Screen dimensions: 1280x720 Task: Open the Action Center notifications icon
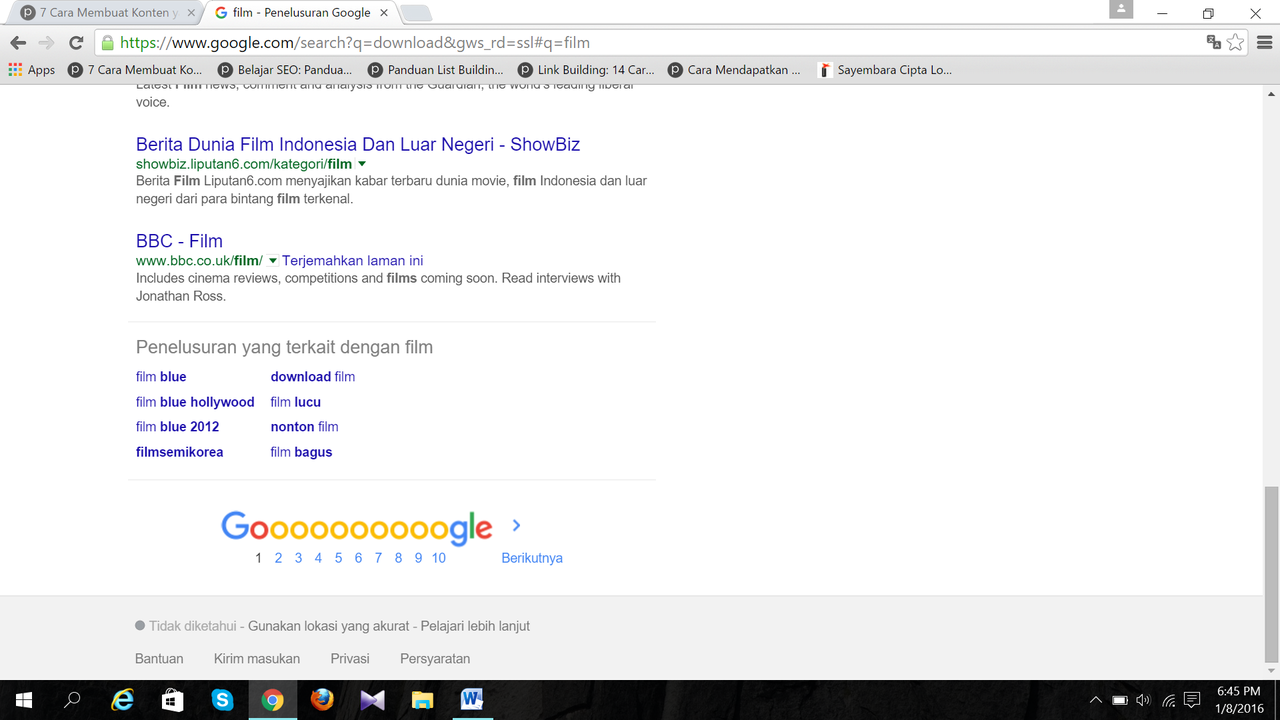[x=1192, y=700]
